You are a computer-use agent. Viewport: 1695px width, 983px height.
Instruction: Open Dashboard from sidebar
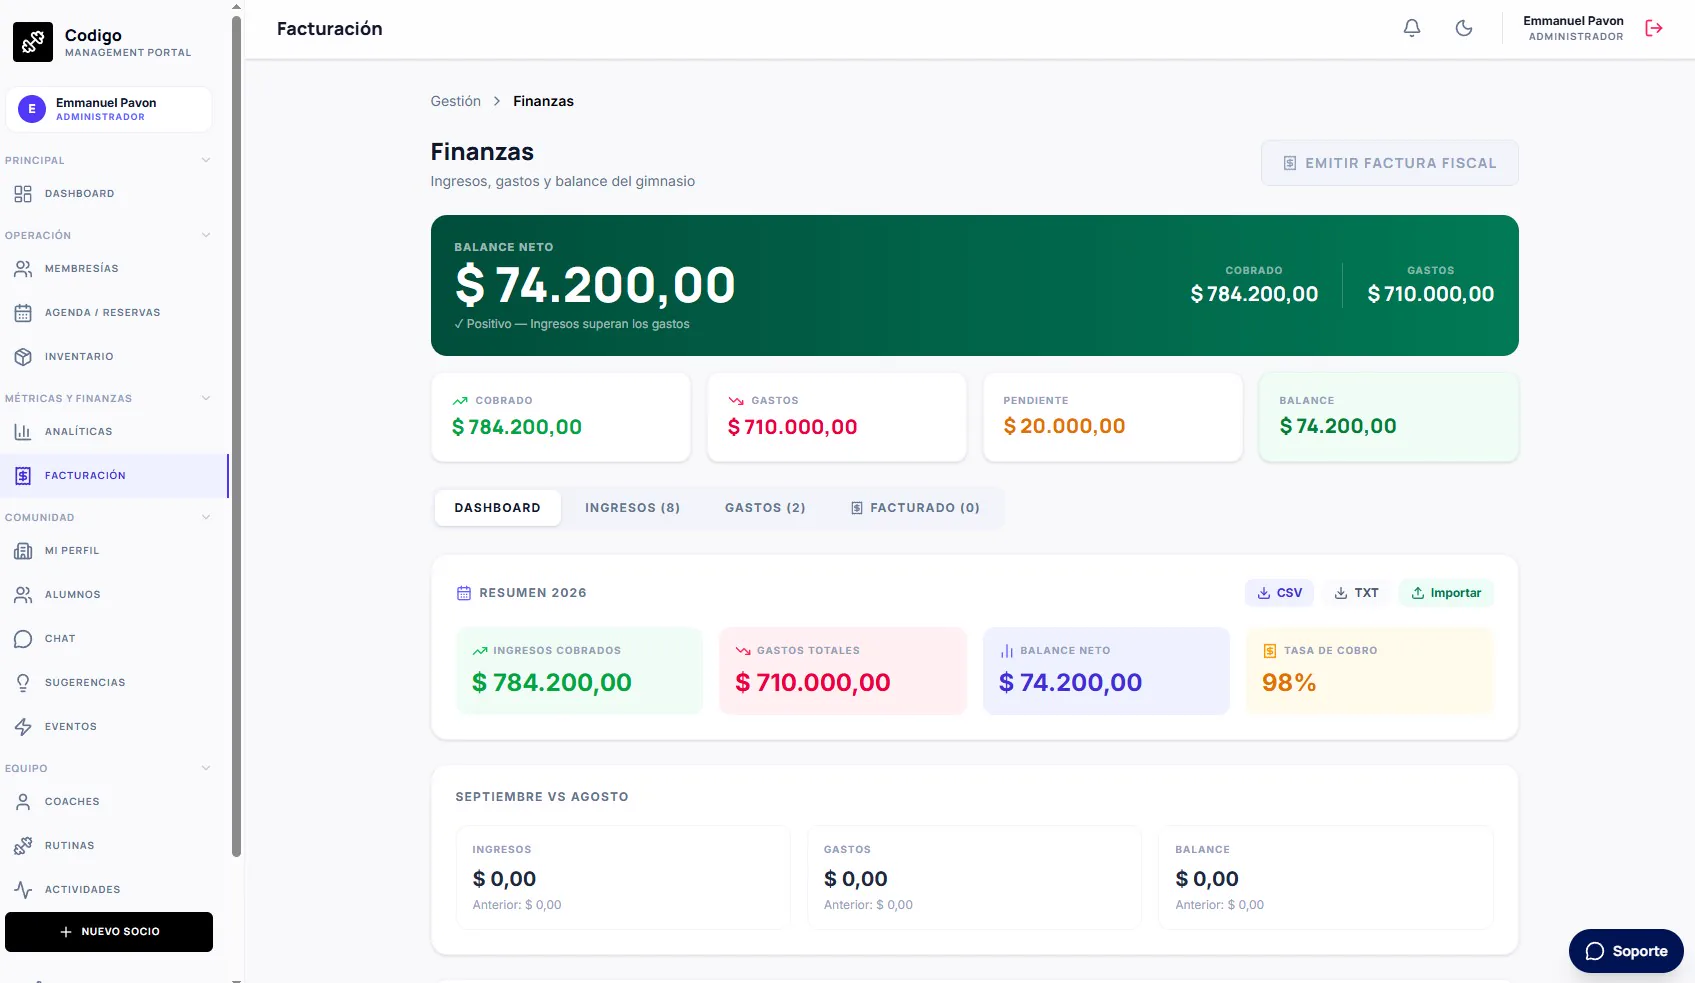click(x=116, y=194)
